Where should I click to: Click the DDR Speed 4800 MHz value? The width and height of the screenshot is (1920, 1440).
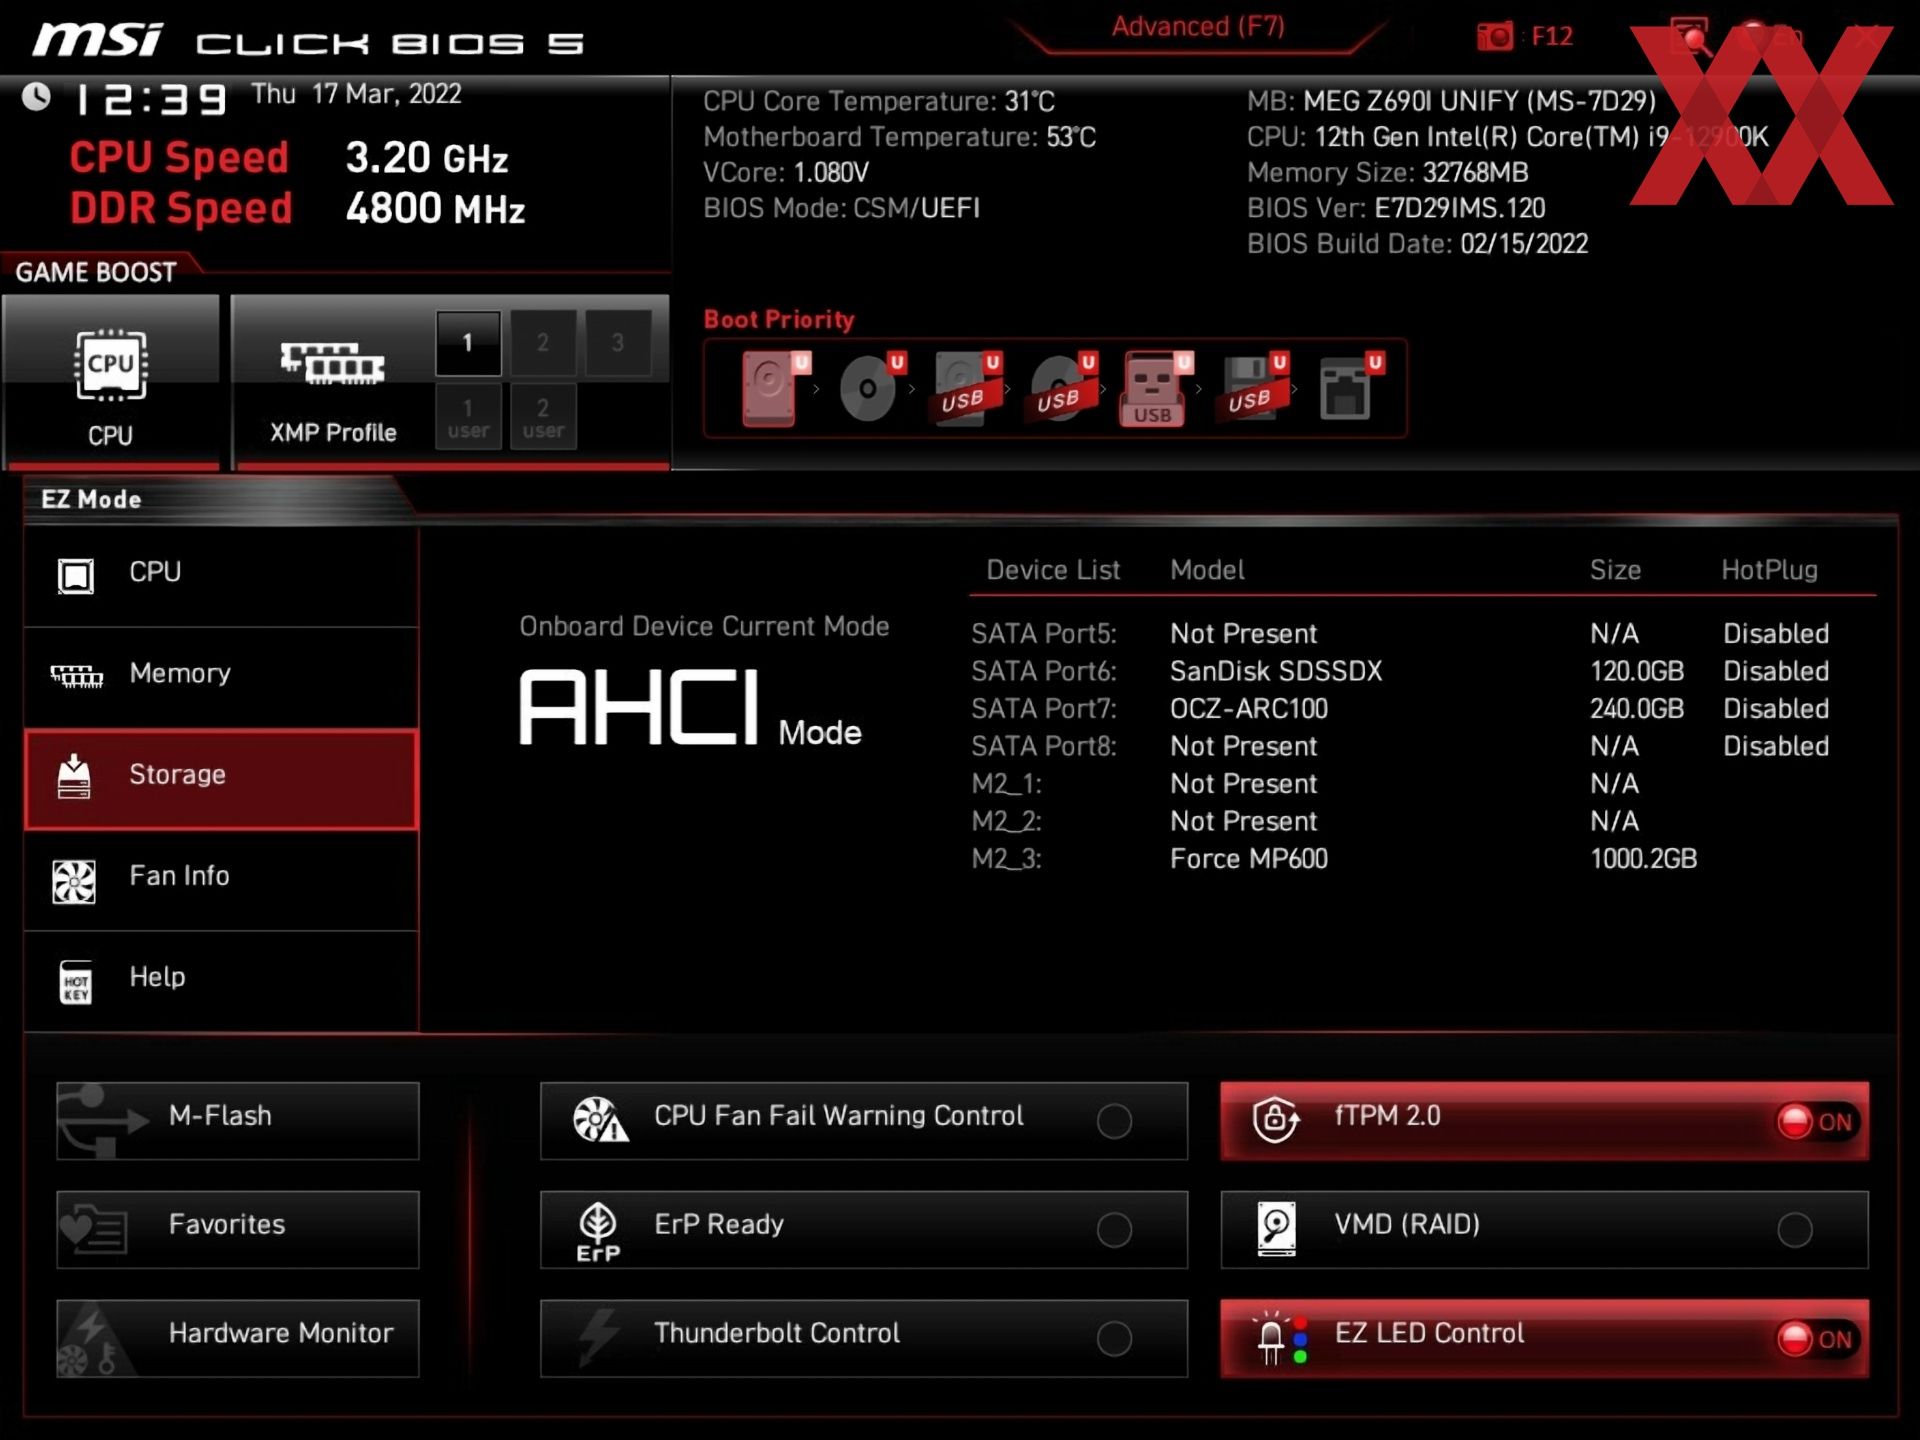pos(435,209)
